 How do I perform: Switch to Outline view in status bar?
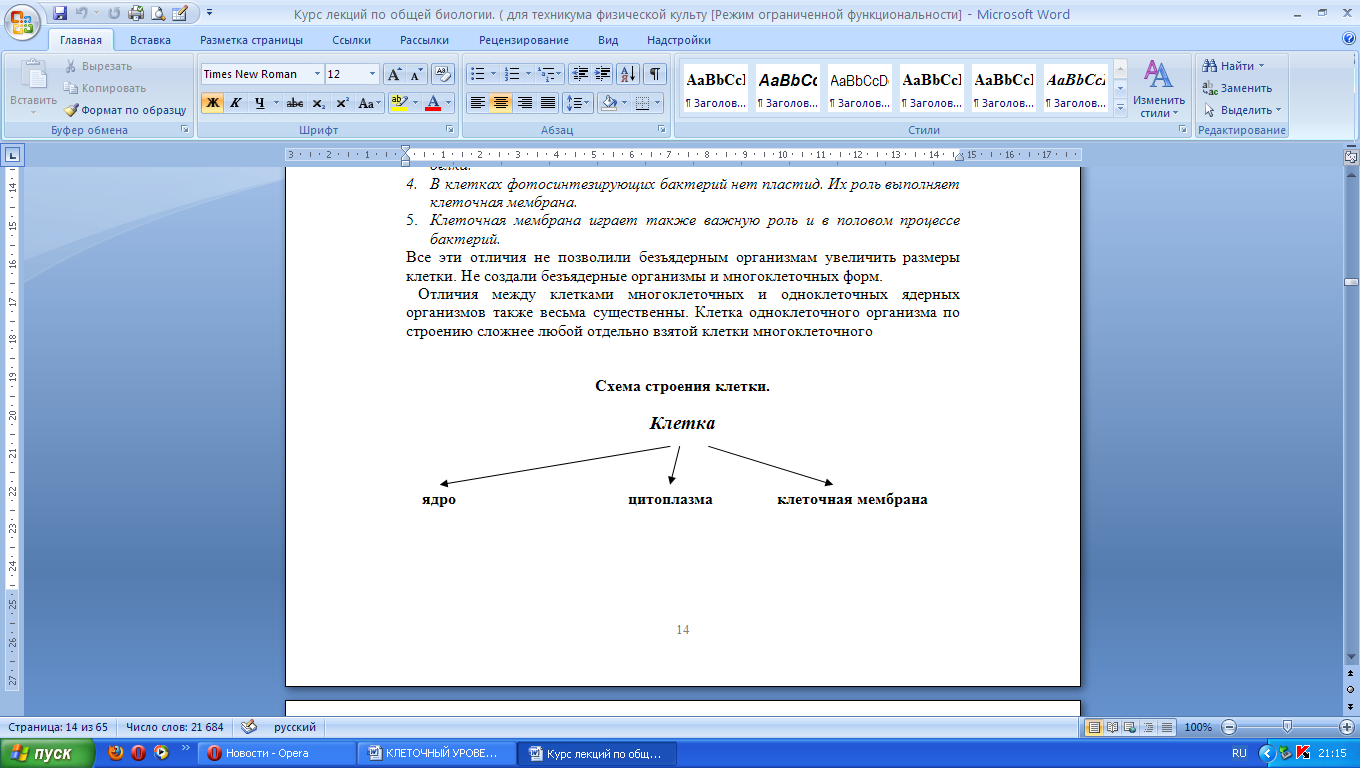(x=1147, y=727)
